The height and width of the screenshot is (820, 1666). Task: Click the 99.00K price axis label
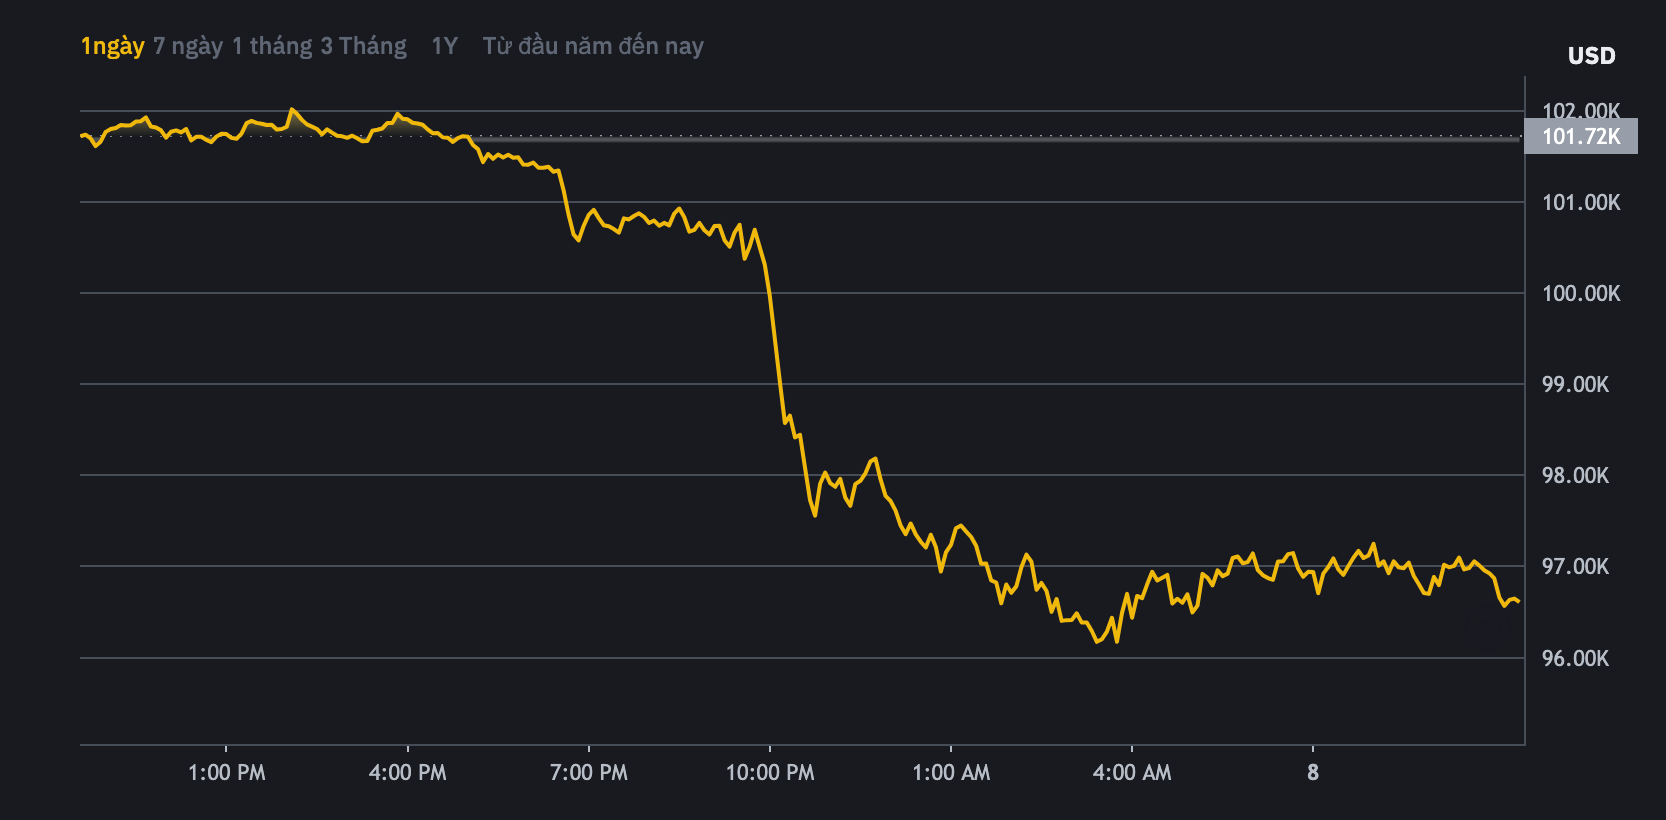click(1575, 385)
